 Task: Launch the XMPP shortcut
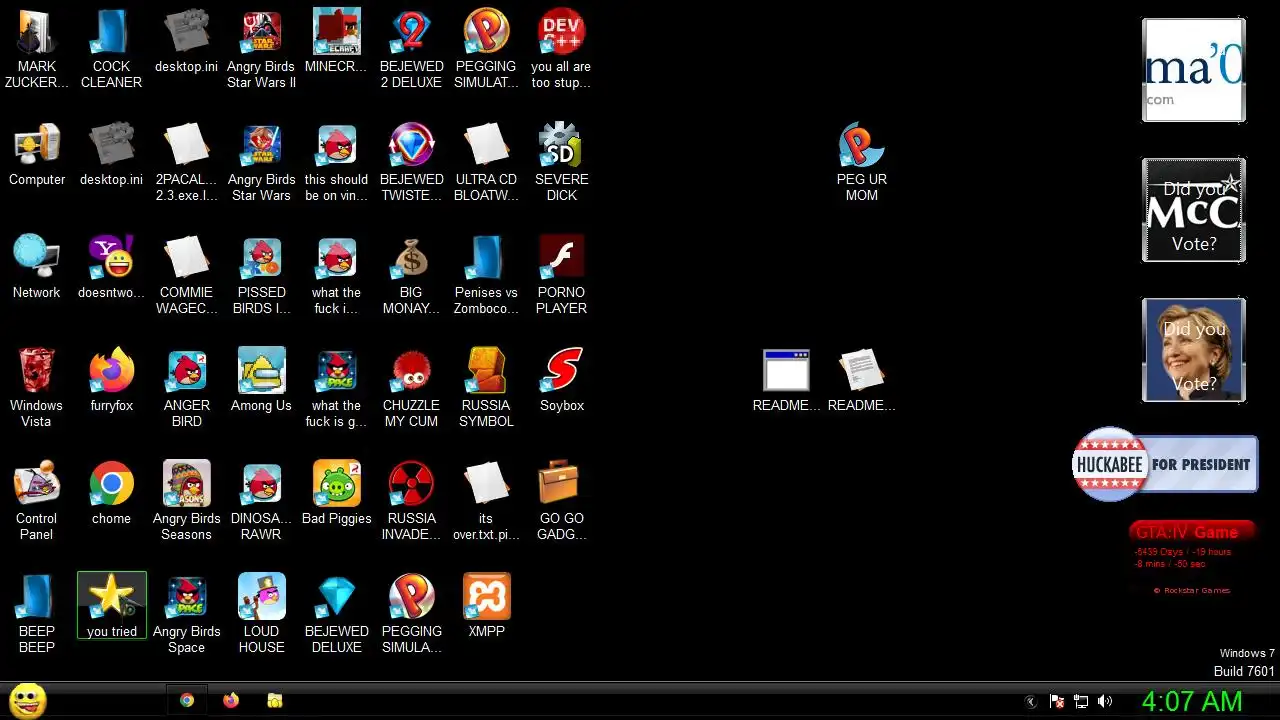[486, 606]
